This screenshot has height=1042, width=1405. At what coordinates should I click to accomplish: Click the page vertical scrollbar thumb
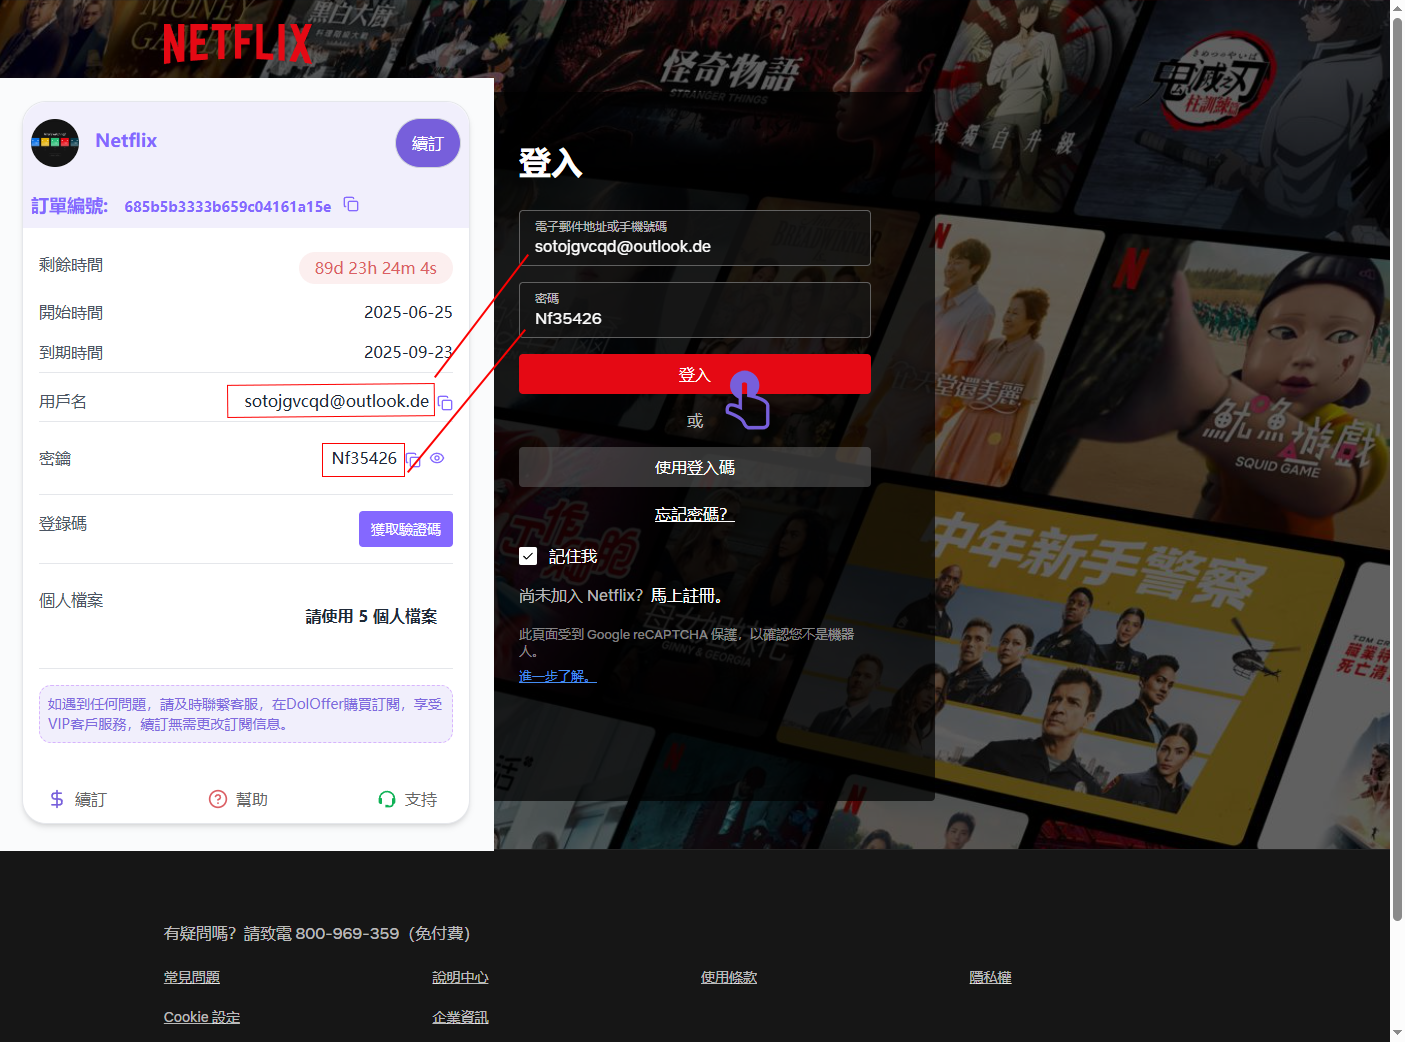1397,468
